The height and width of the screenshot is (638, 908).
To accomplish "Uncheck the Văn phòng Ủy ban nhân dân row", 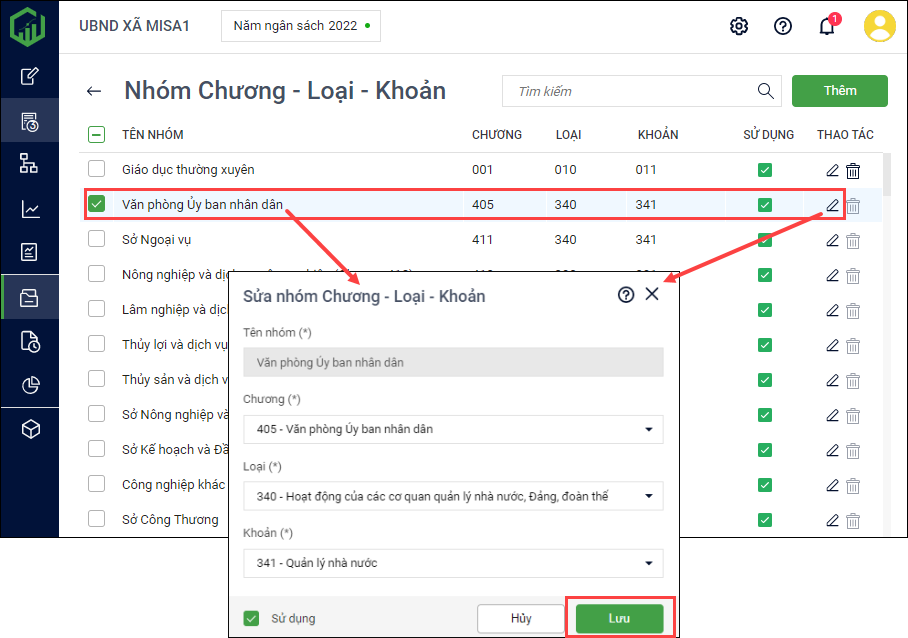I will (x=97, y=205).
